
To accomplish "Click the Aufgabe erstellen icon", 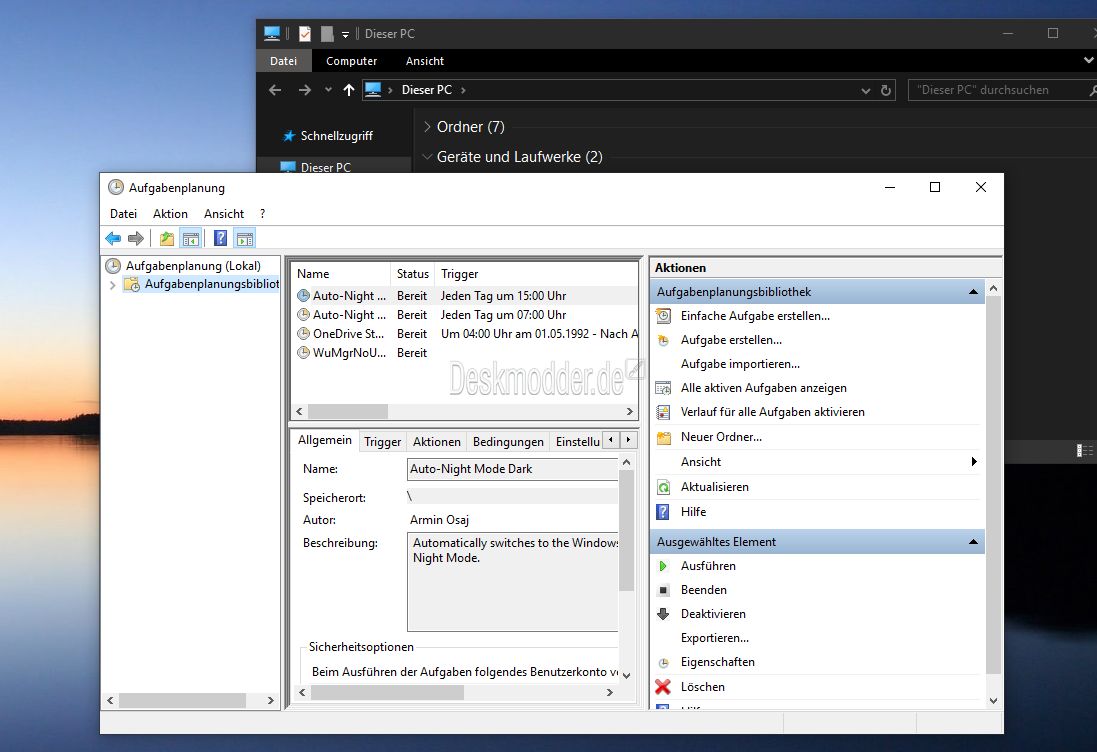I will [x=663, y=340].
